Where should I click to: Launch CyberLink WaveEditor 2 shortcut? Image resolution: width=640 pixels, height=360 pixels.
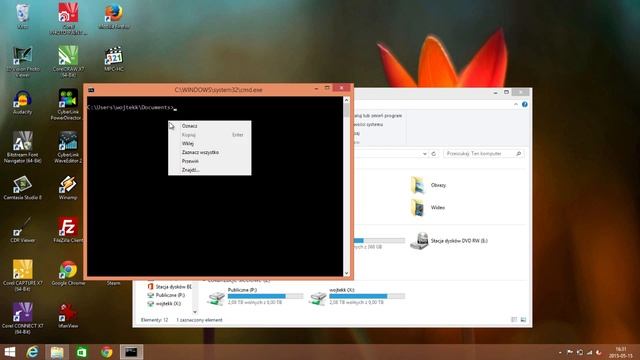pyautogui.click(x=68, y=147)
